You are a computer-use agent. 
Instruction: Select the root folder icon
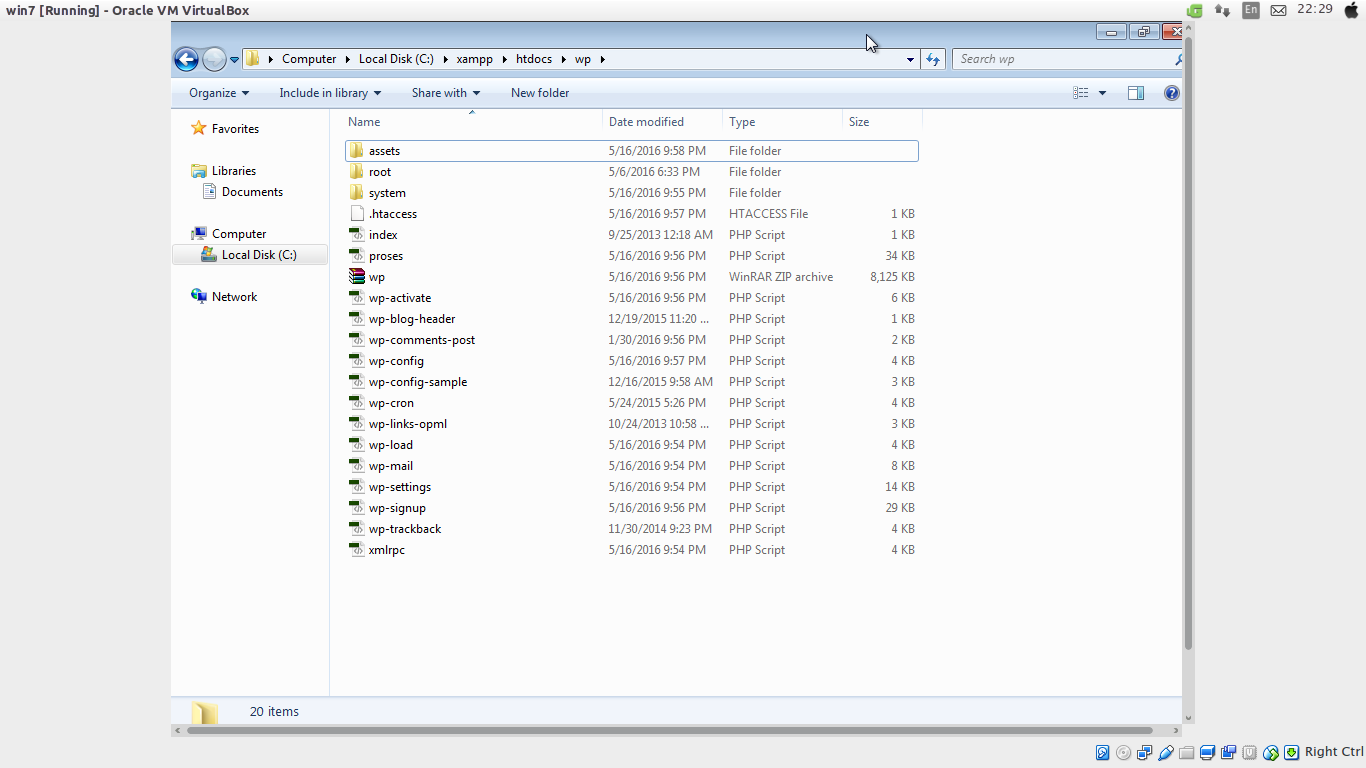(x=357, y=172)
